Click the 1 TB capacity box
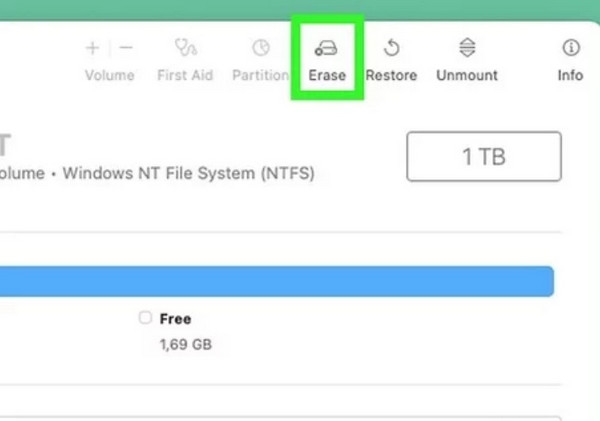 [484, 156]
